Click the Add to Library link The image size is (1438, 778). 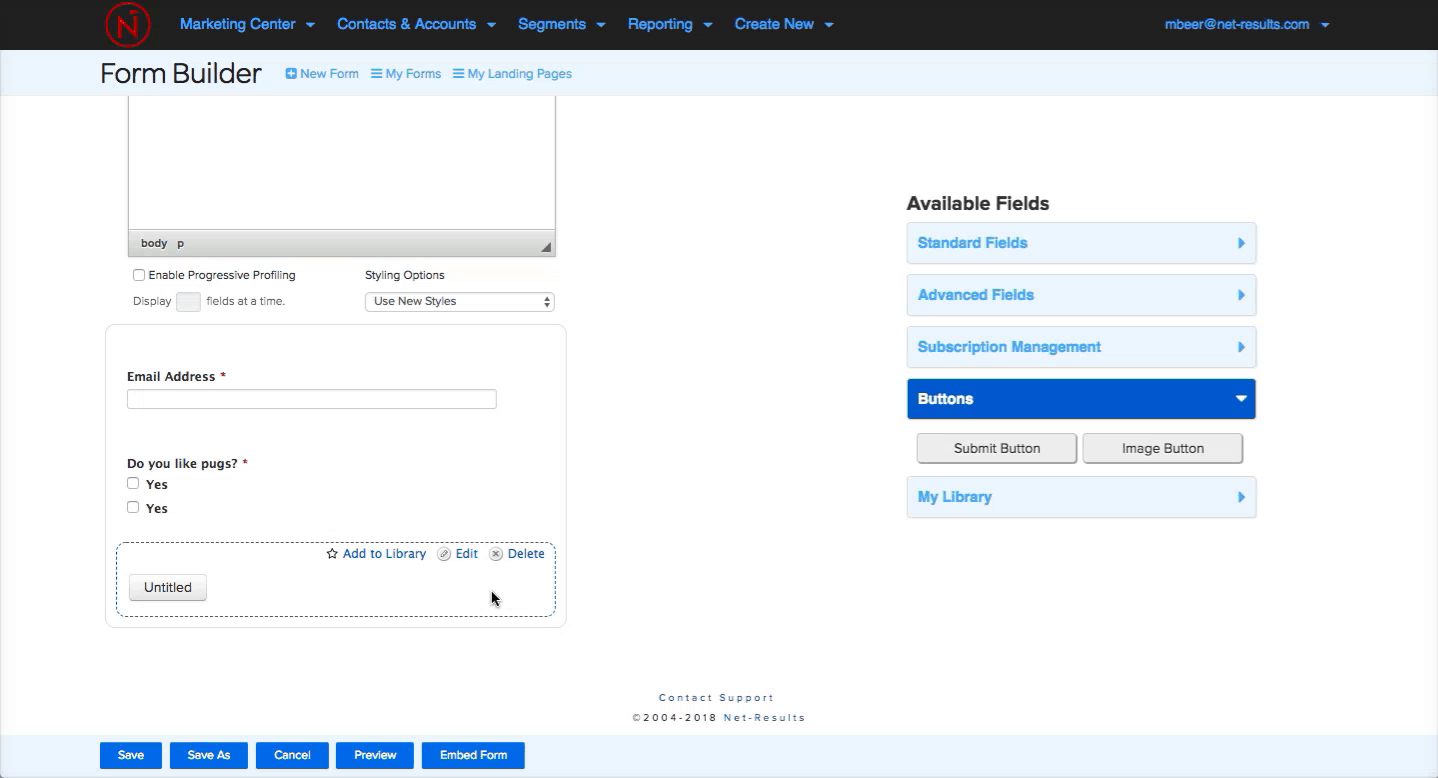[384, 554]
